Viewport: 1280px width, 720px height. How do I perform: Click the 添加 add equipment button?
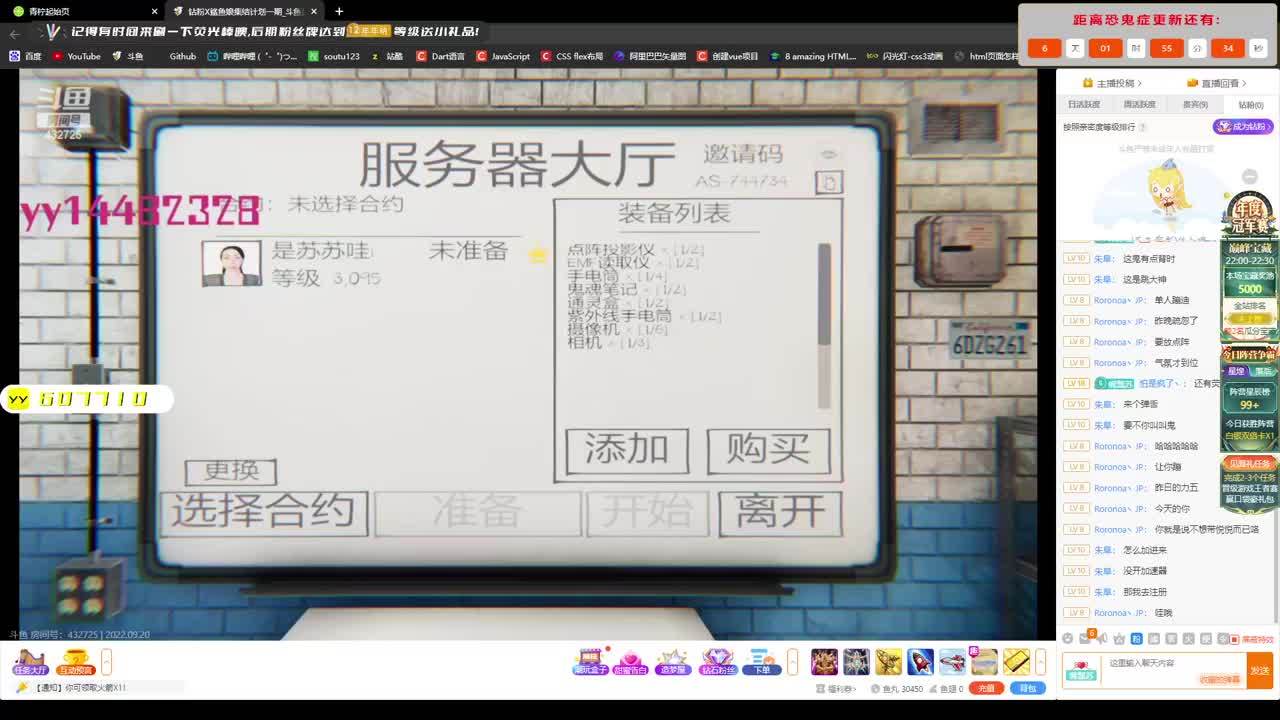(627, 450)
